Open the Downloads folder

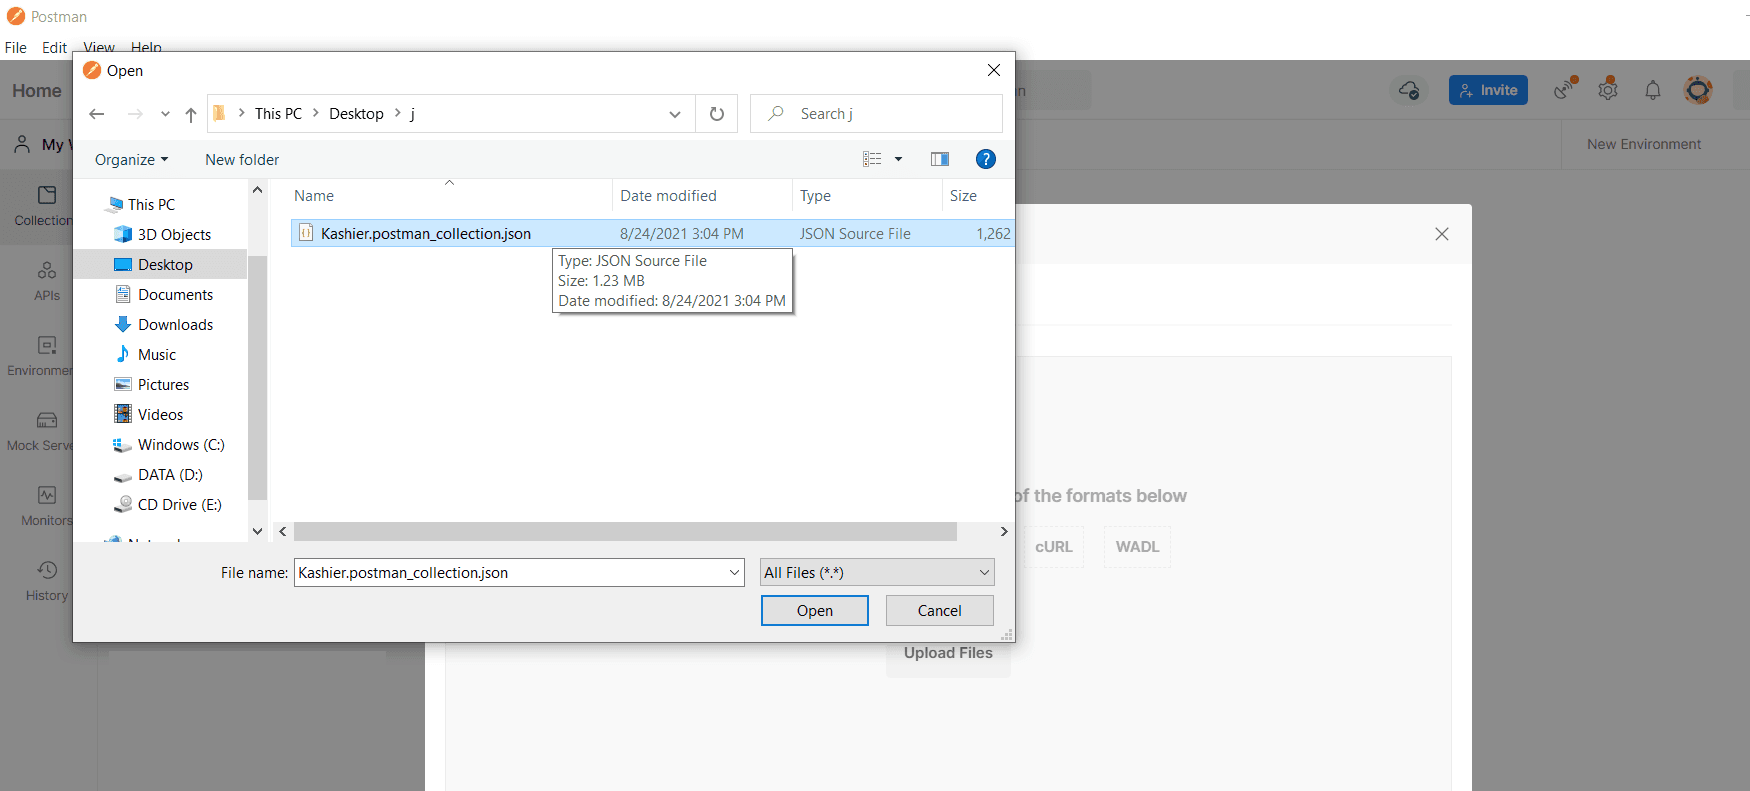pyautogui.click(x=175, y=324)
